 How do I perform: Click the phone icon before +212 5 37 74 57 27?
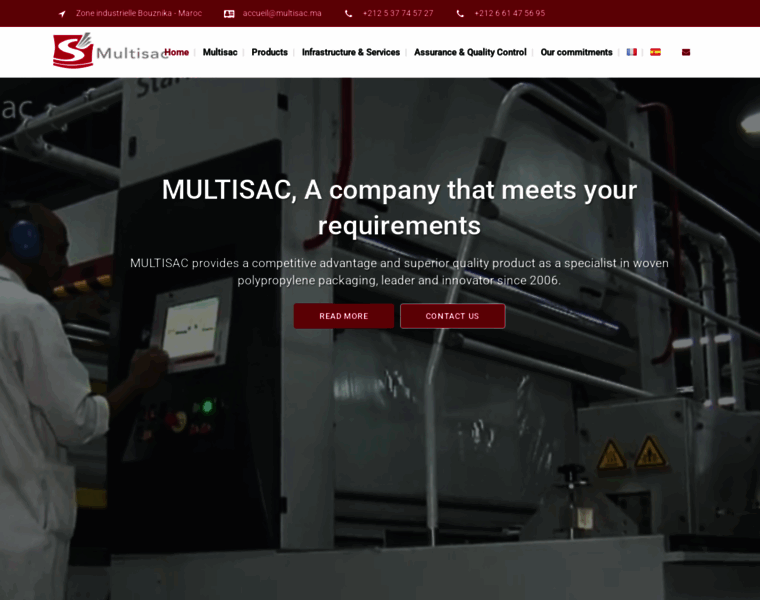[x=348, y=14]
